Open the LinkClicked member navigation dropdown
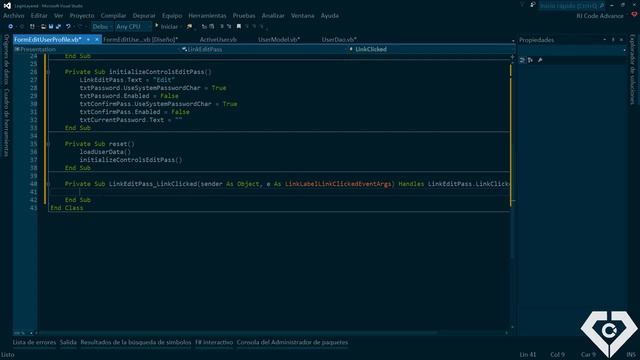The height and width of the screenshot is (360, 640). [x=432, y=49]
